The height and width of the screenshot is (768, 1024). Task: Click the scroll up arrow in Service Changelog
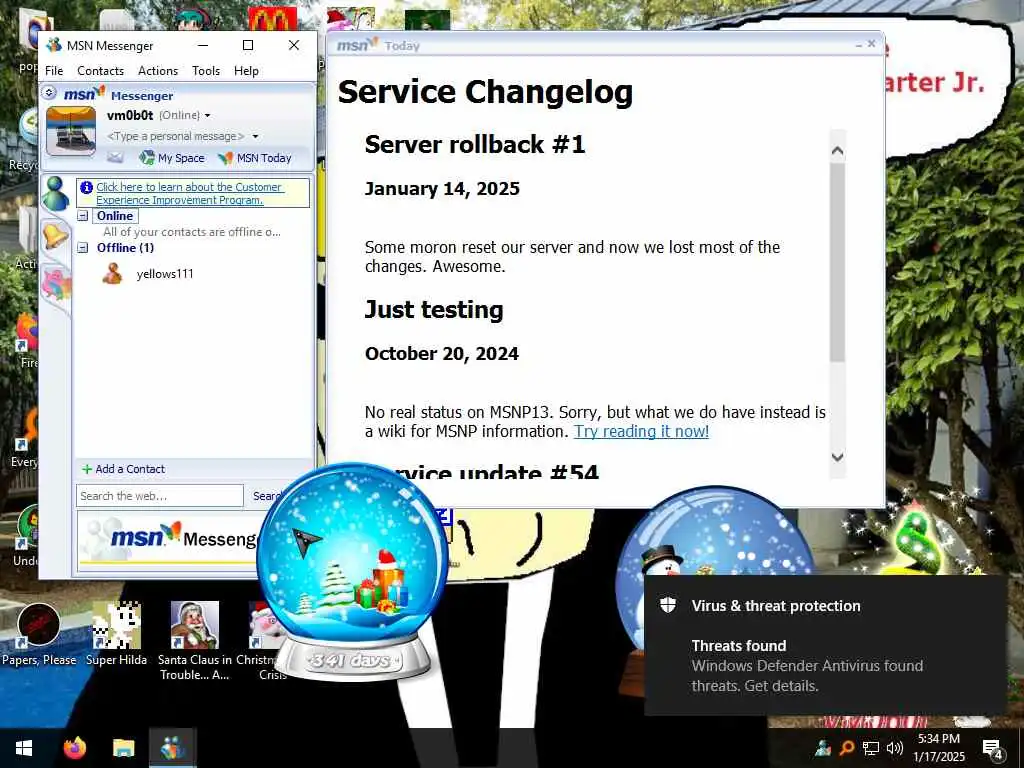click(837, 151)
